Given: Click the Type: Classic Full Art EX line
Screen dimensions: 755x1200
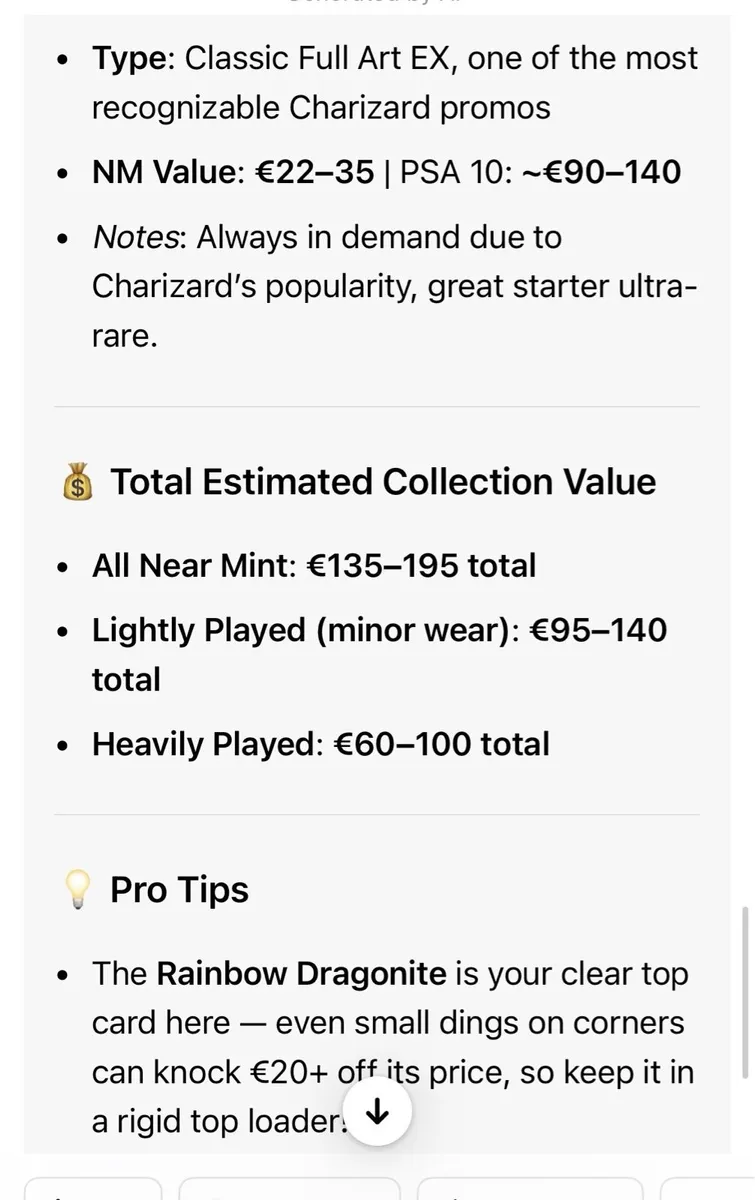Looking at the screenshot, I should click(395, 83).
